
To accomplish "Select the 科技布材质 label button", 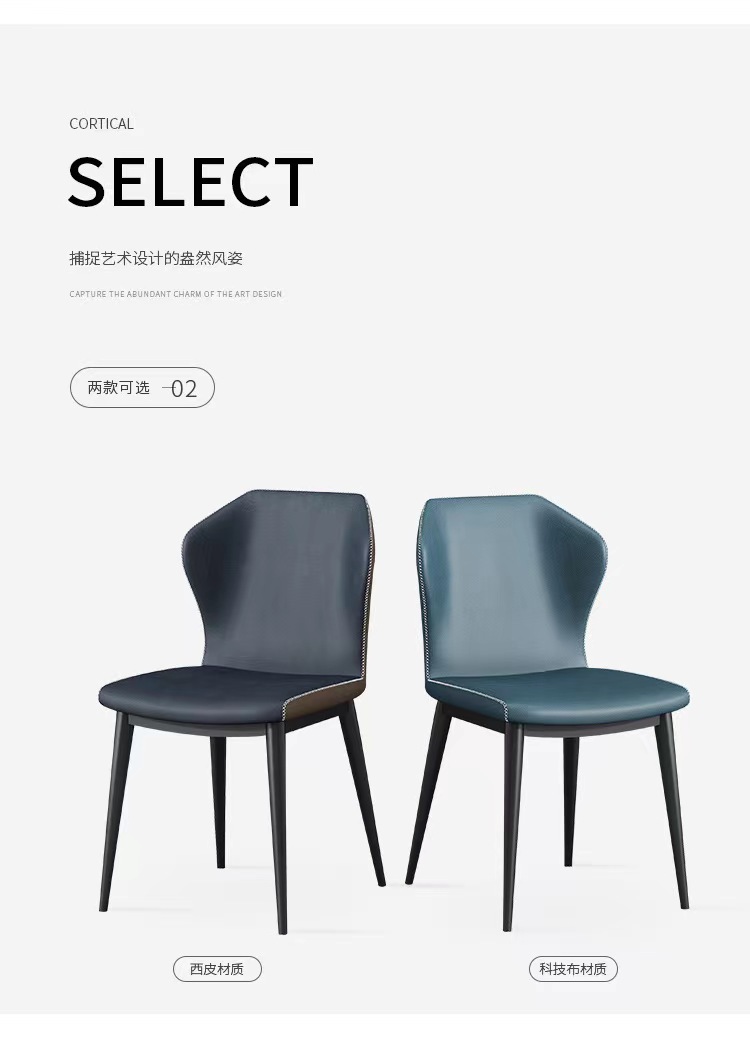I will pos(573,969).
